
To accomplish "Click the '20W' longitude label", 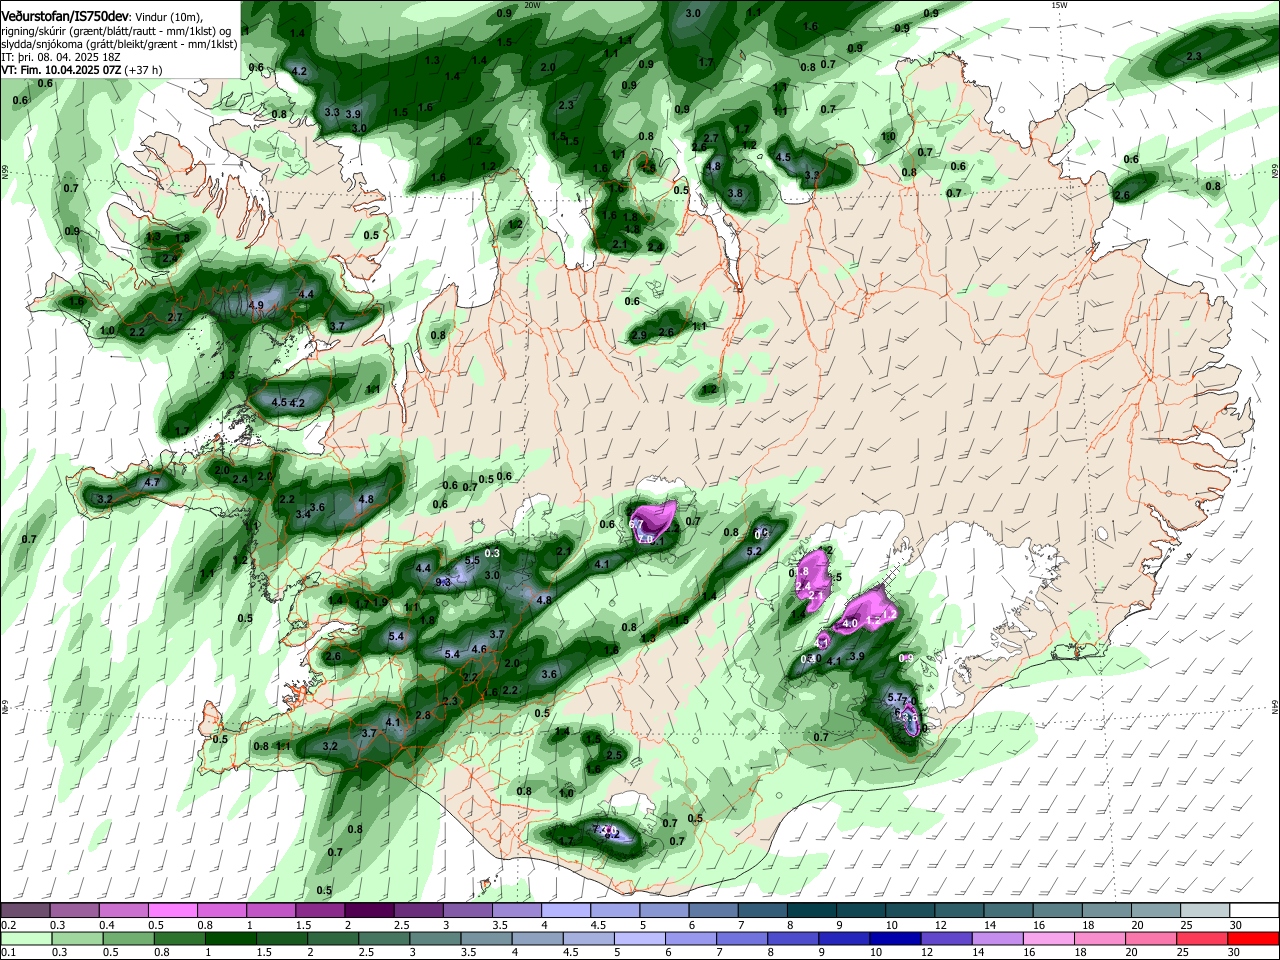I will (532, 5).
